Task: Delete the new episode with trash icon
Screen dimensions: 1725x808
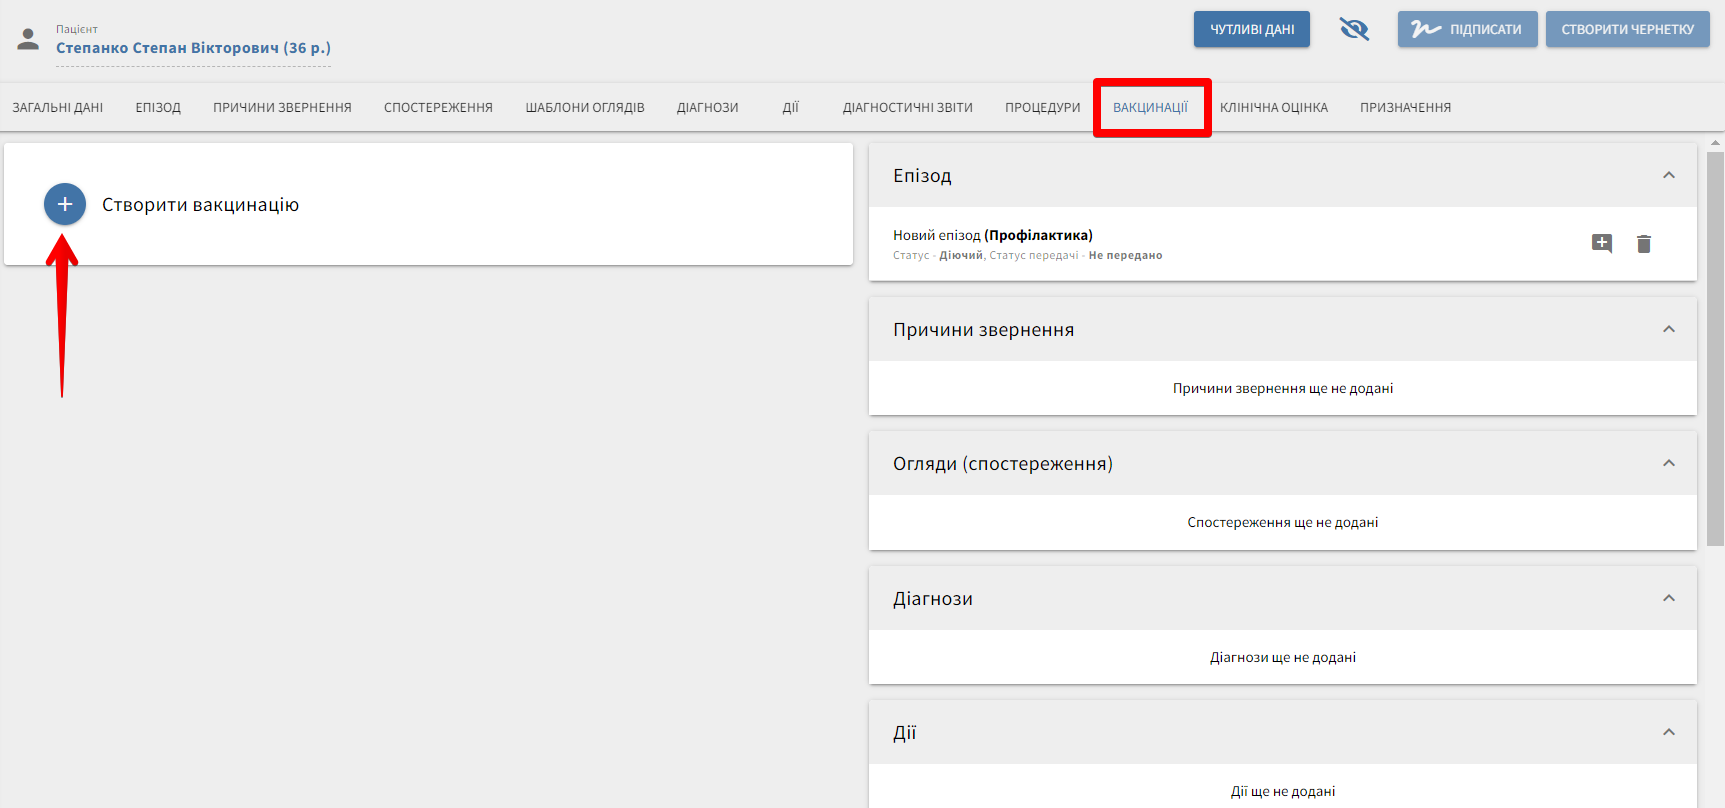Action: pos(1643,243)
